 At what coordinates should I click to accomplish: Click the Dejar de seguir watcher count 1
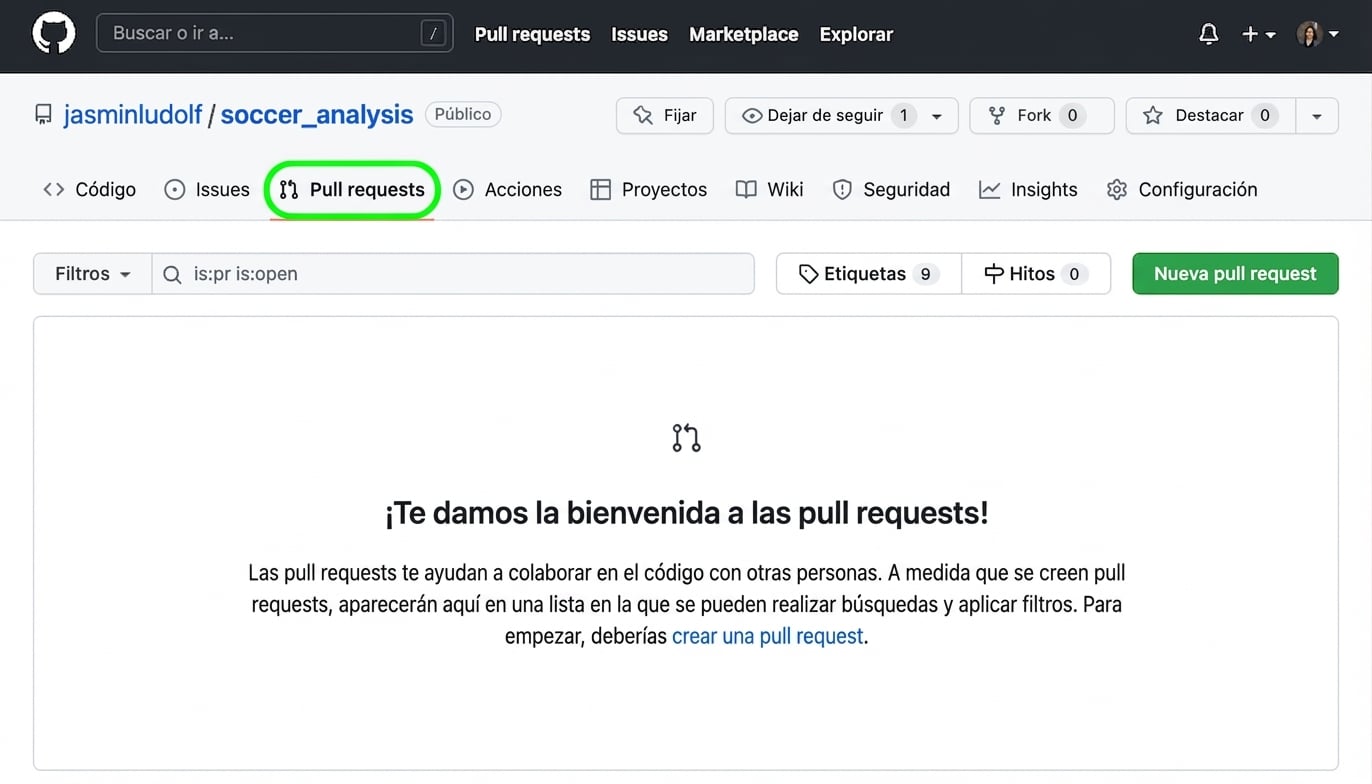tap(903, 115)
